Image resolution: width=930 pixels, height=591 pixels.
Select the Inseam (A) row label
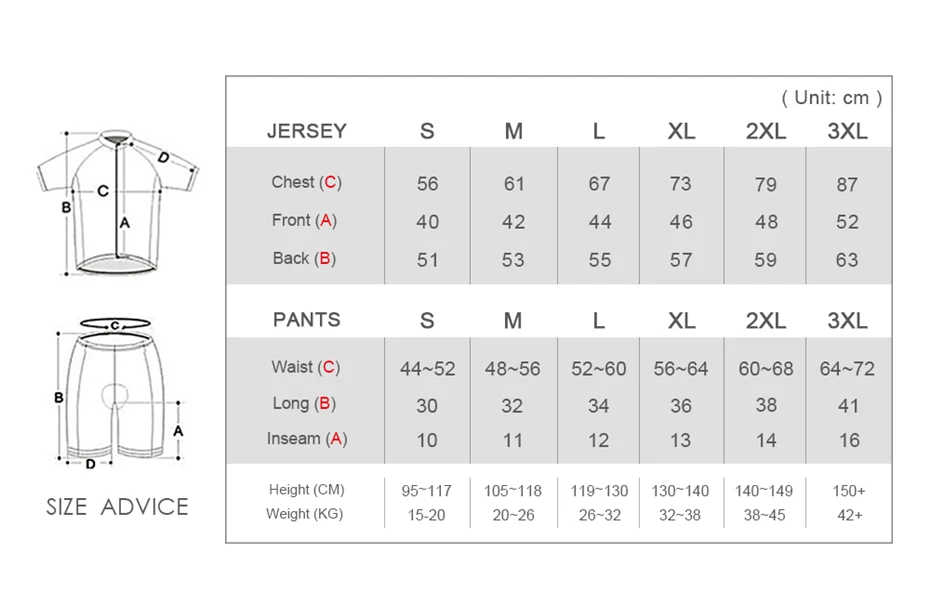click(307, 438)
